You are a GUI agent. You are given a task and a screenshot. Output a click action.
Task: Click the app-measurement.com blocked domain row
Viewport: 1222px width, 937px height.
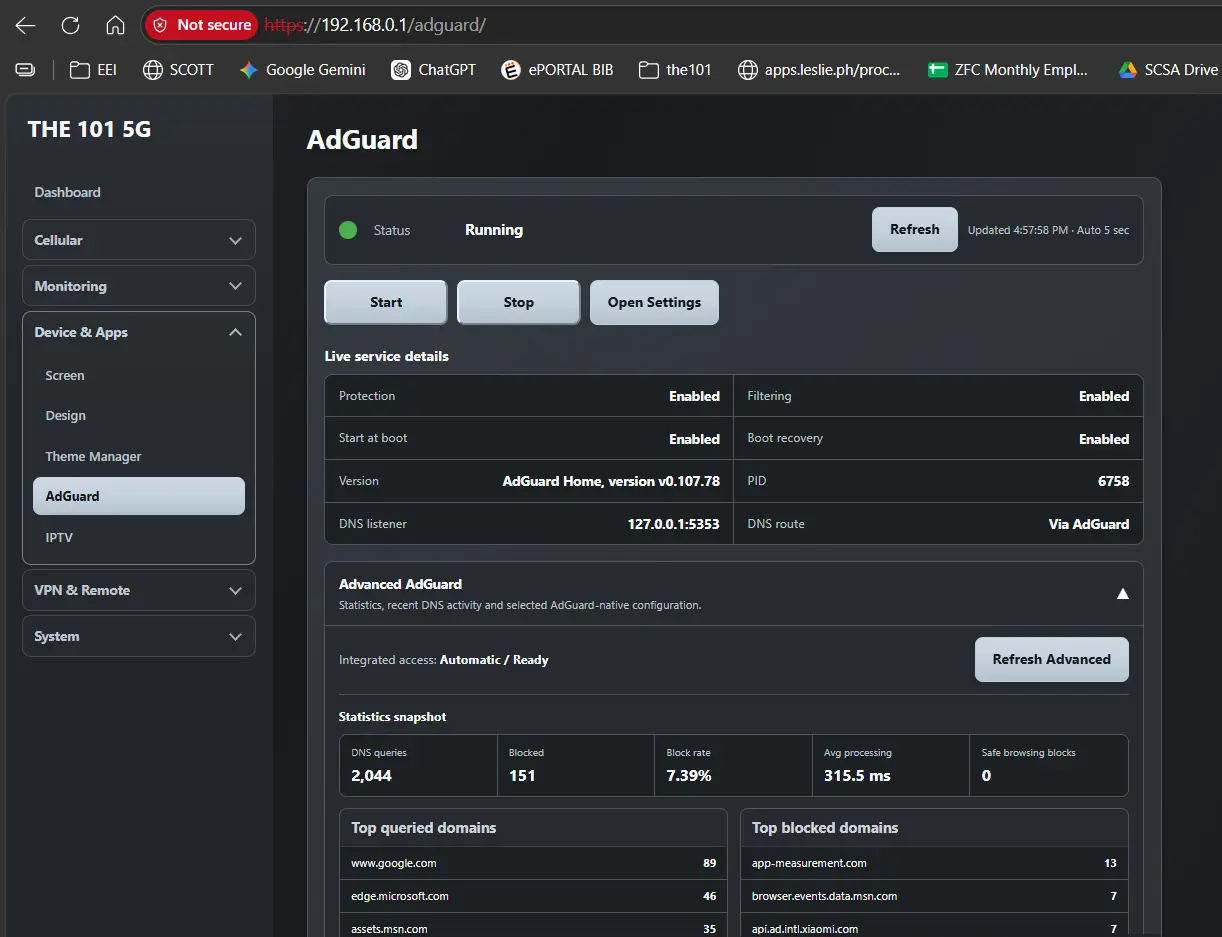934,863
